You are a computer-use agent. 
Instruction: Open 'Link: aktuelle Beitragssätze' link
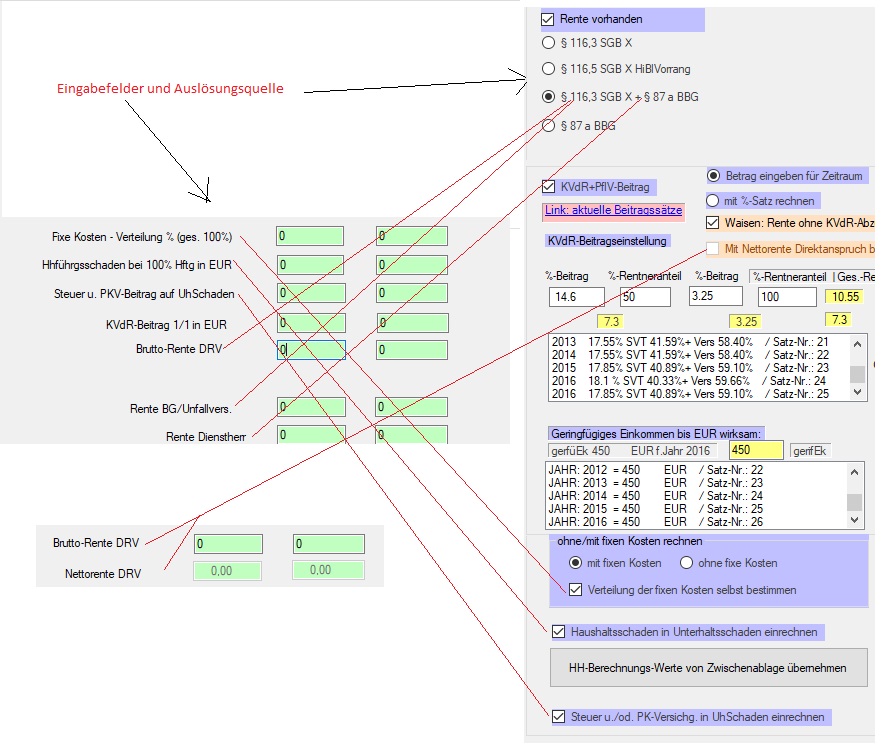(612, 211)
